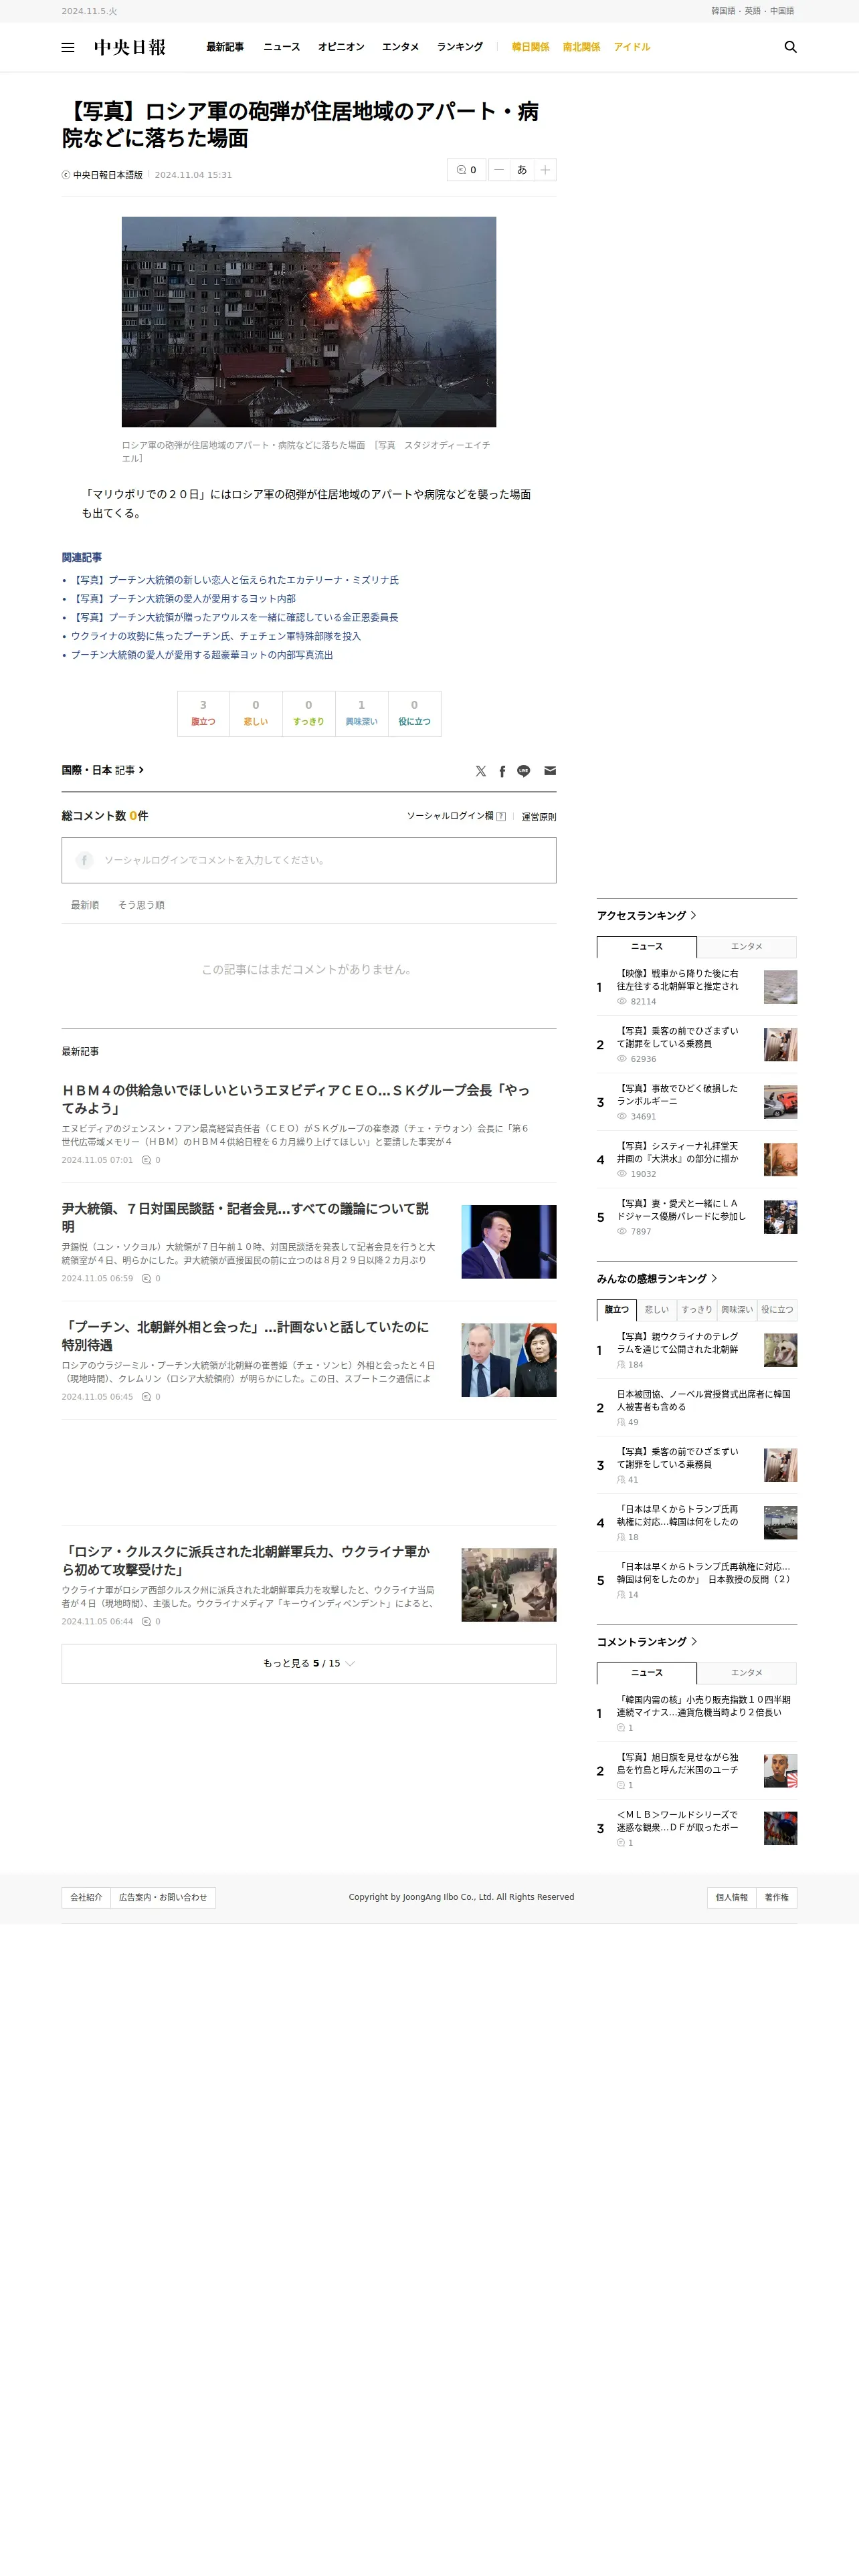Open ニュース menu item
This screenshot has width=859, height=2576.
click(x=281, y=47)
